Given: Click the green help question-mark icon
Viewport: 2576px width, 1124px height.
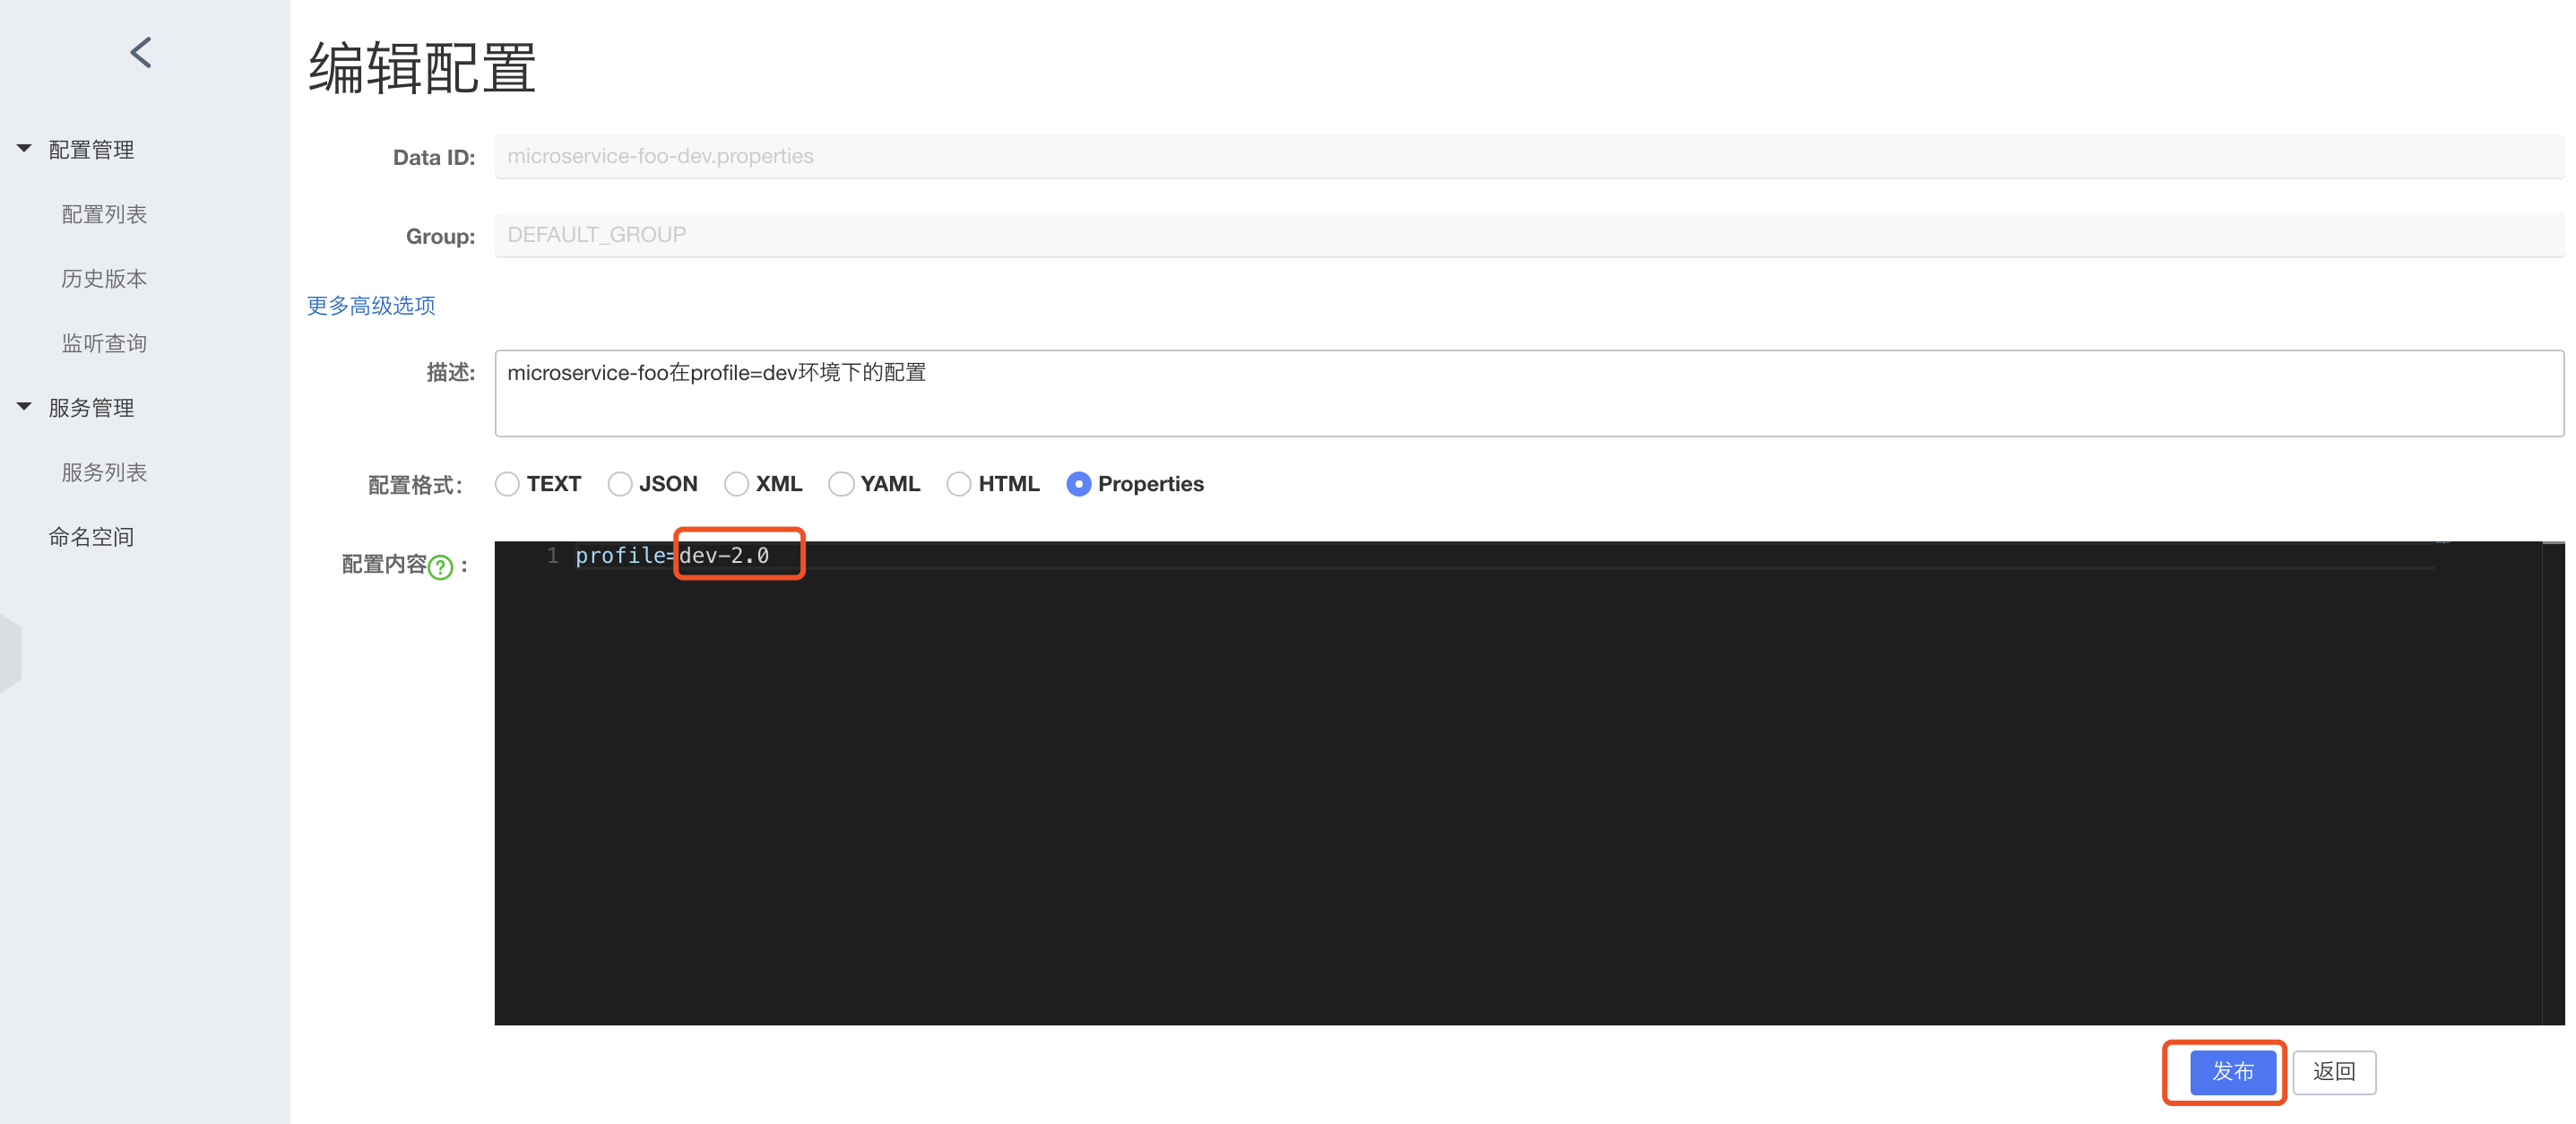Looking at the screenshot, I should point(440,567).
